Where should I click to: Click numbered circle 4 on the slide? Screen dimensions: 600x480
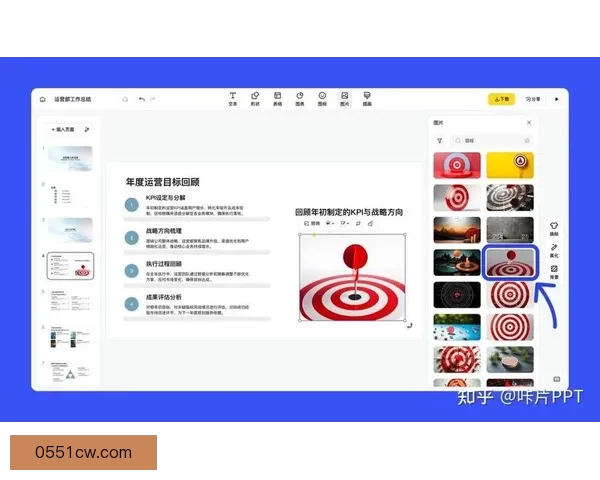(132, 304)
